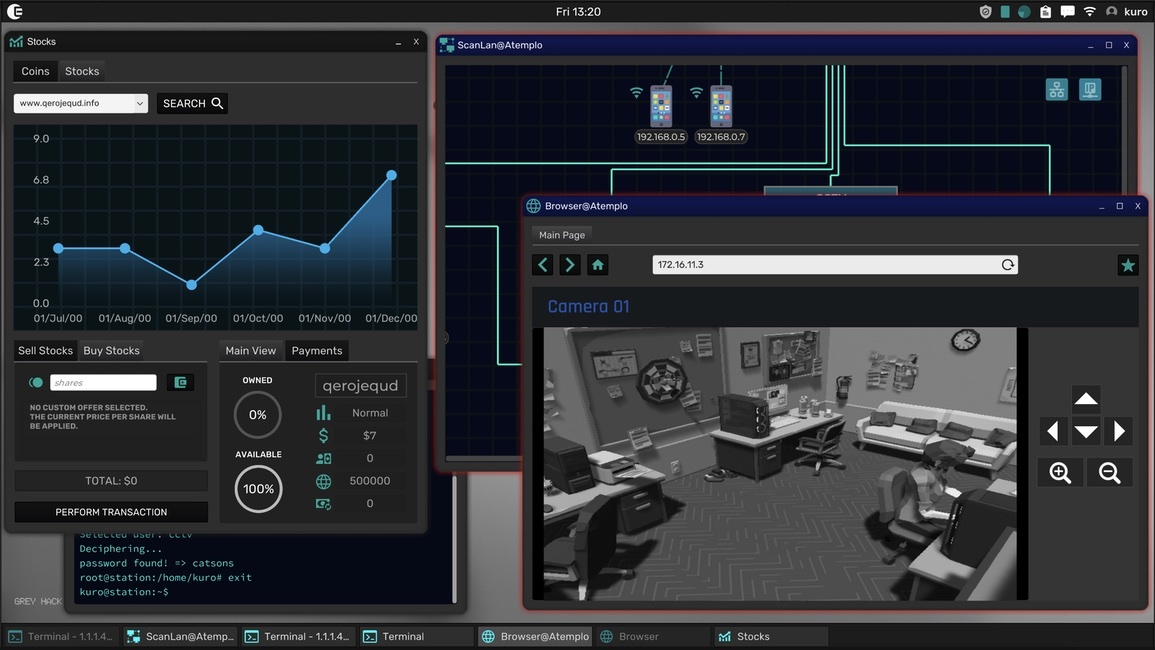Open the Buy Stocks tab
Screen dimensions: 1155x650
111,350
